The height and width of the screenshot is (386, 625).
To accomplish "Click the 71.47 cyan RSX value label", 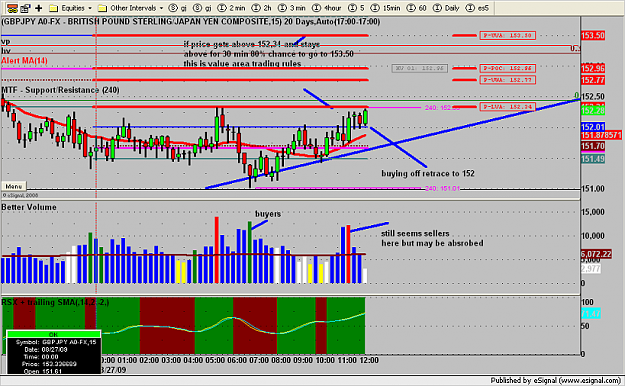I will (x=591, y=313).
